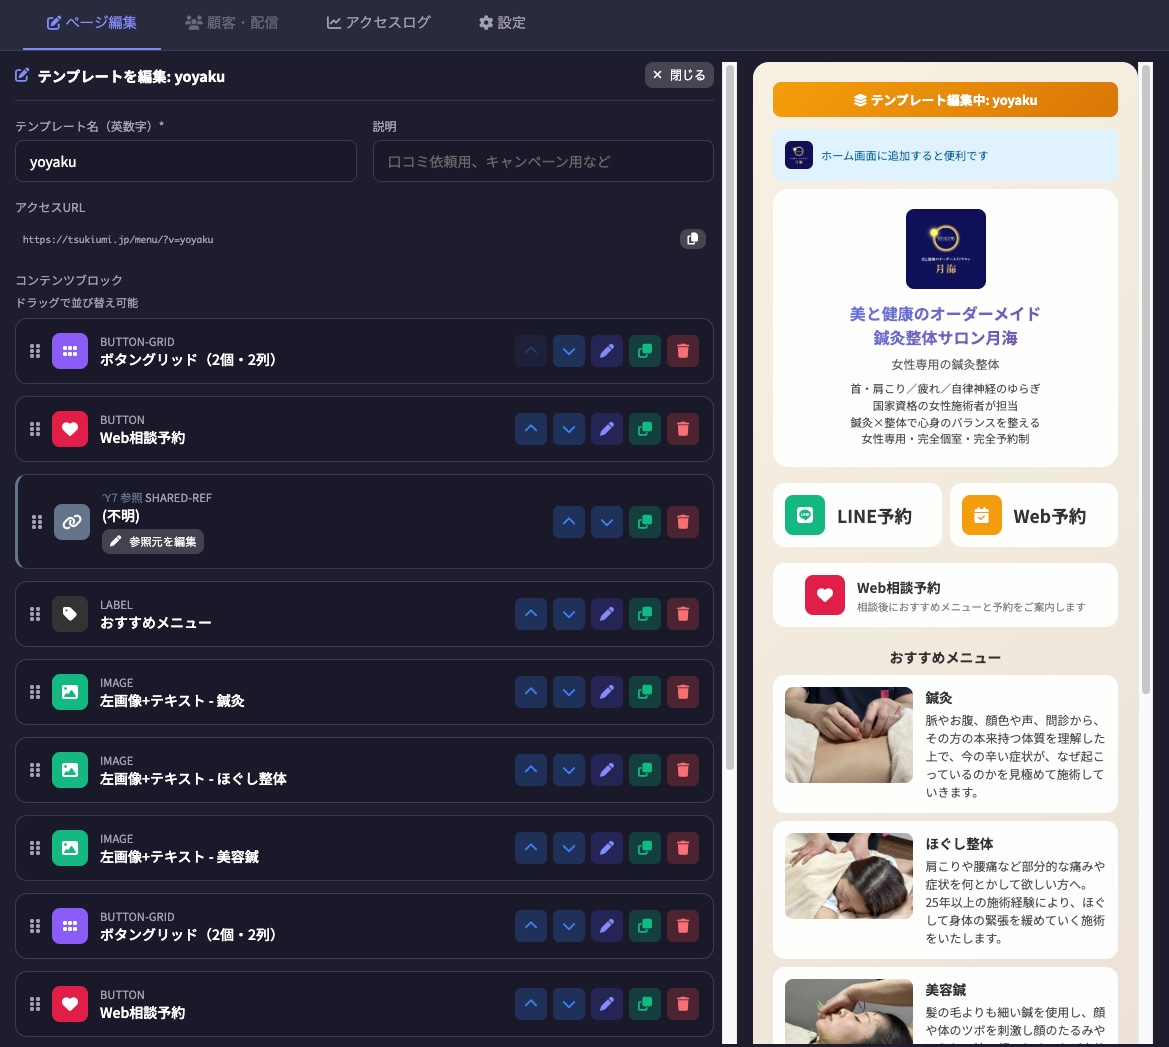1169x1047 pixels.
Task: Click テンプレート編集中: yoyaku orange banner
Action: point(945,100)
